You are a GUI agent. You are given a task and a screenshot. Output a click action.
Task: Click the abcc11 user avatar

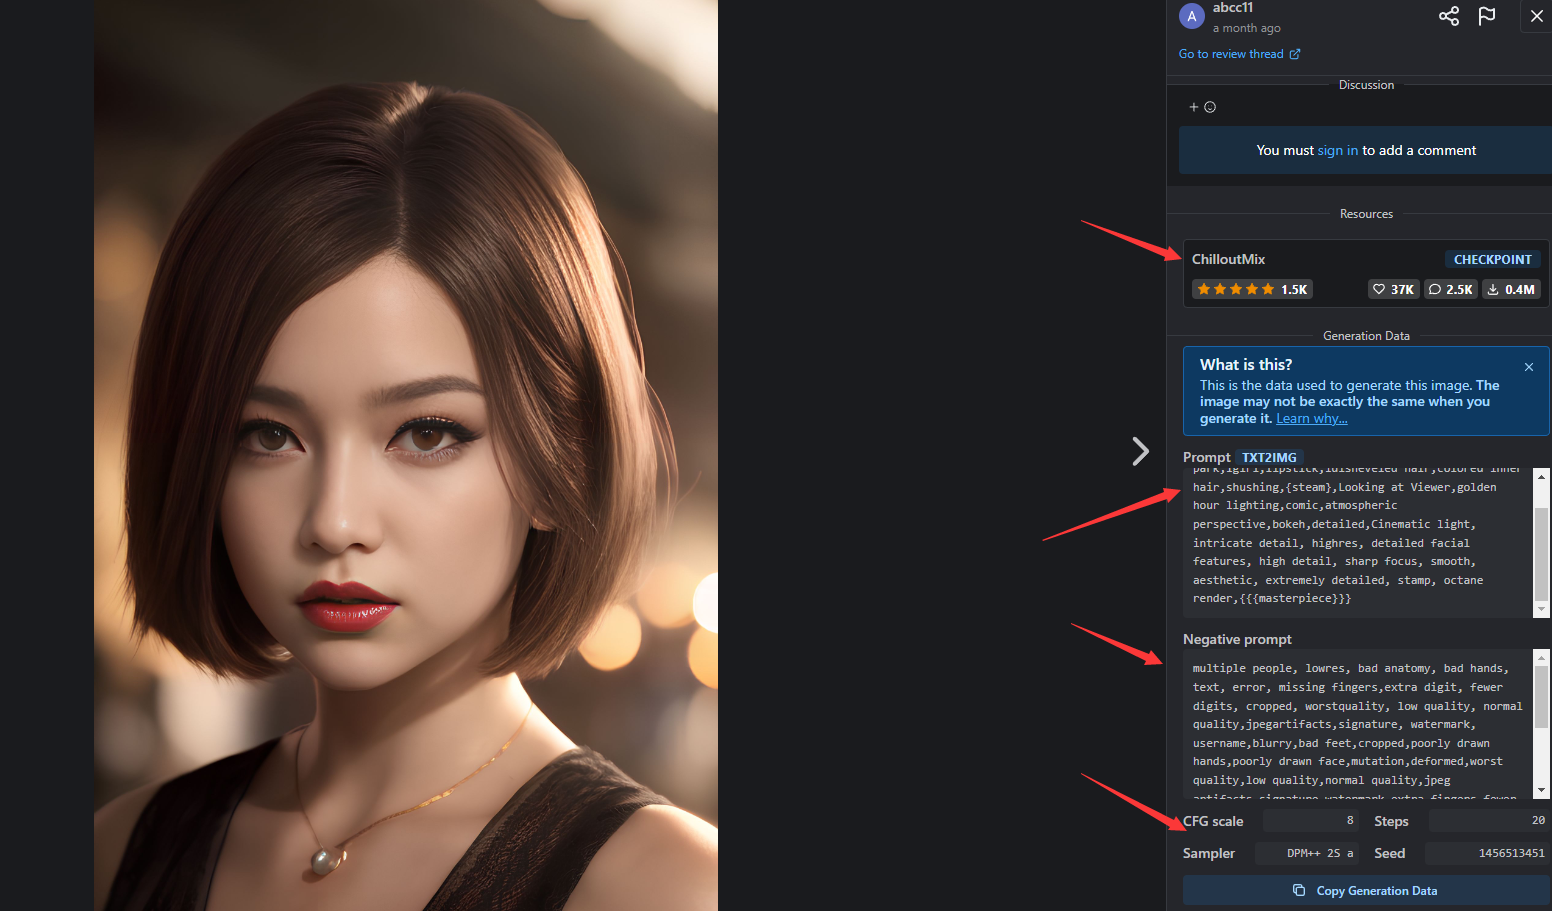1191,16
